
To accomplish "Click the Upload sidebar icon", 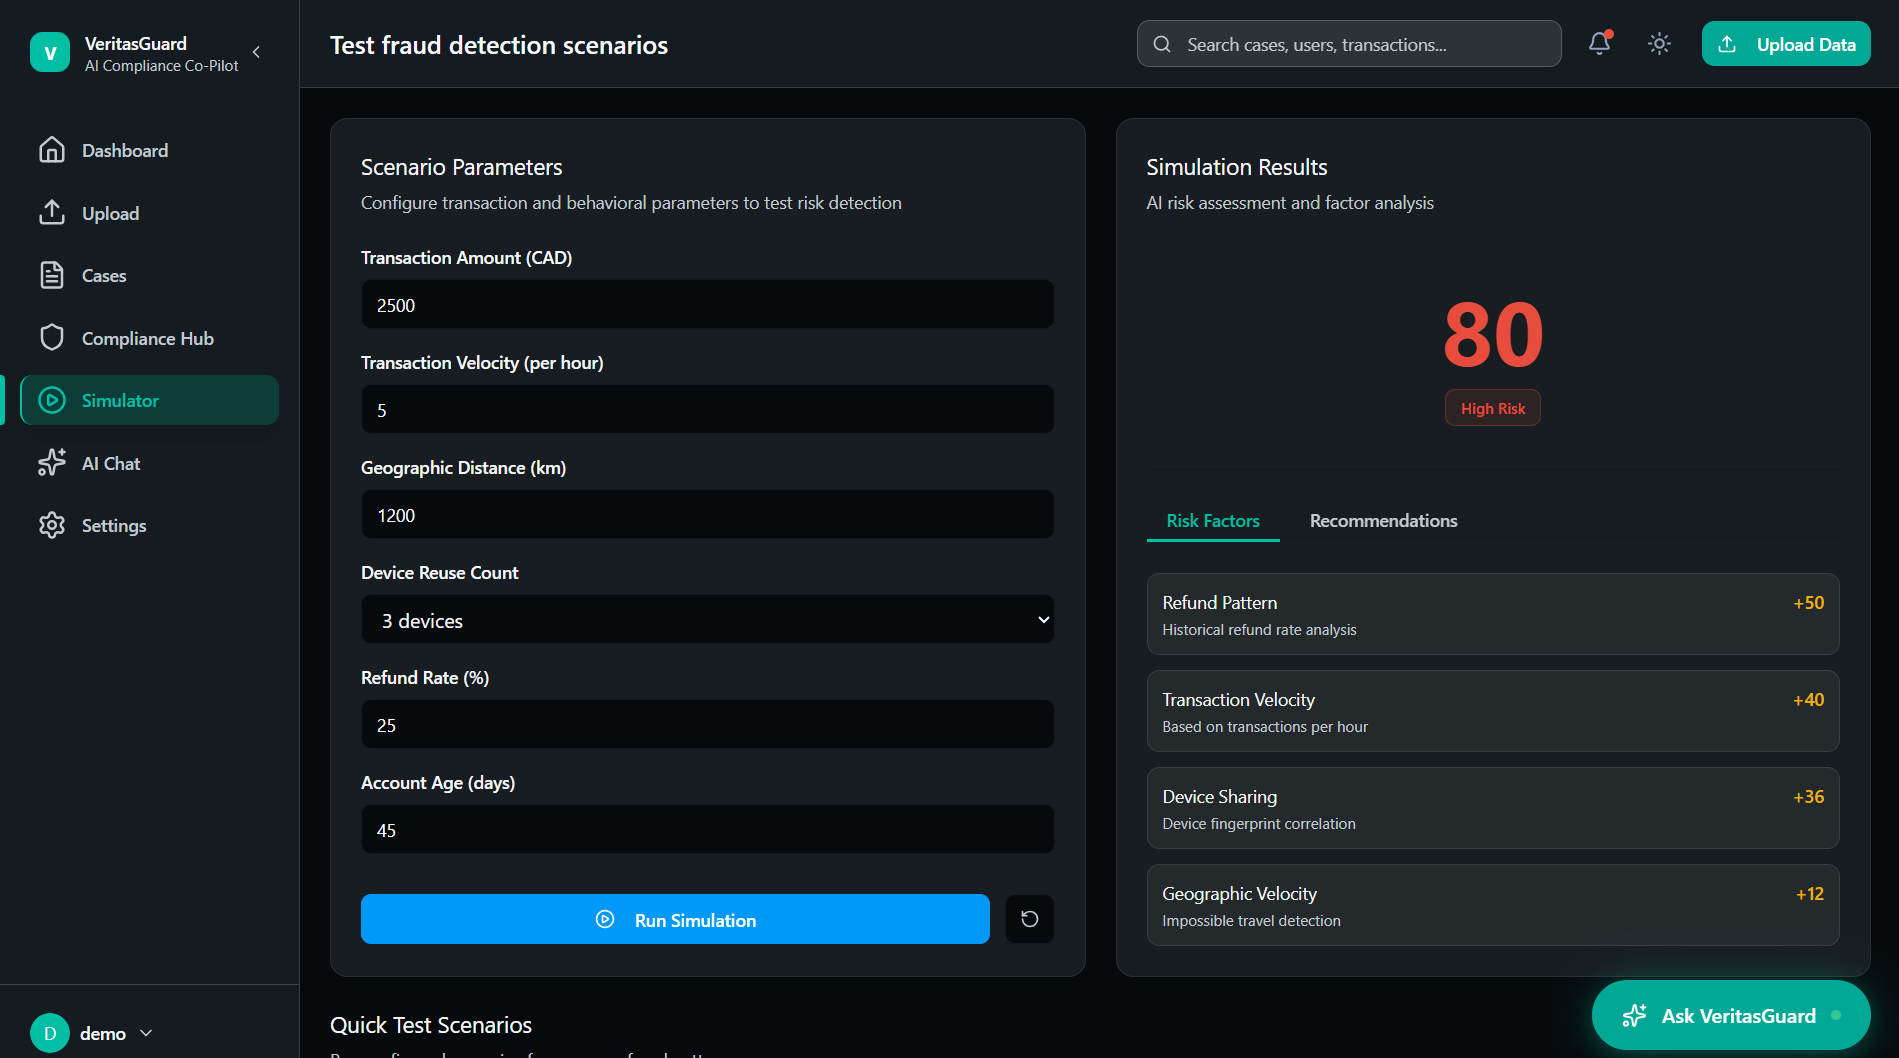I will [52, 213].
